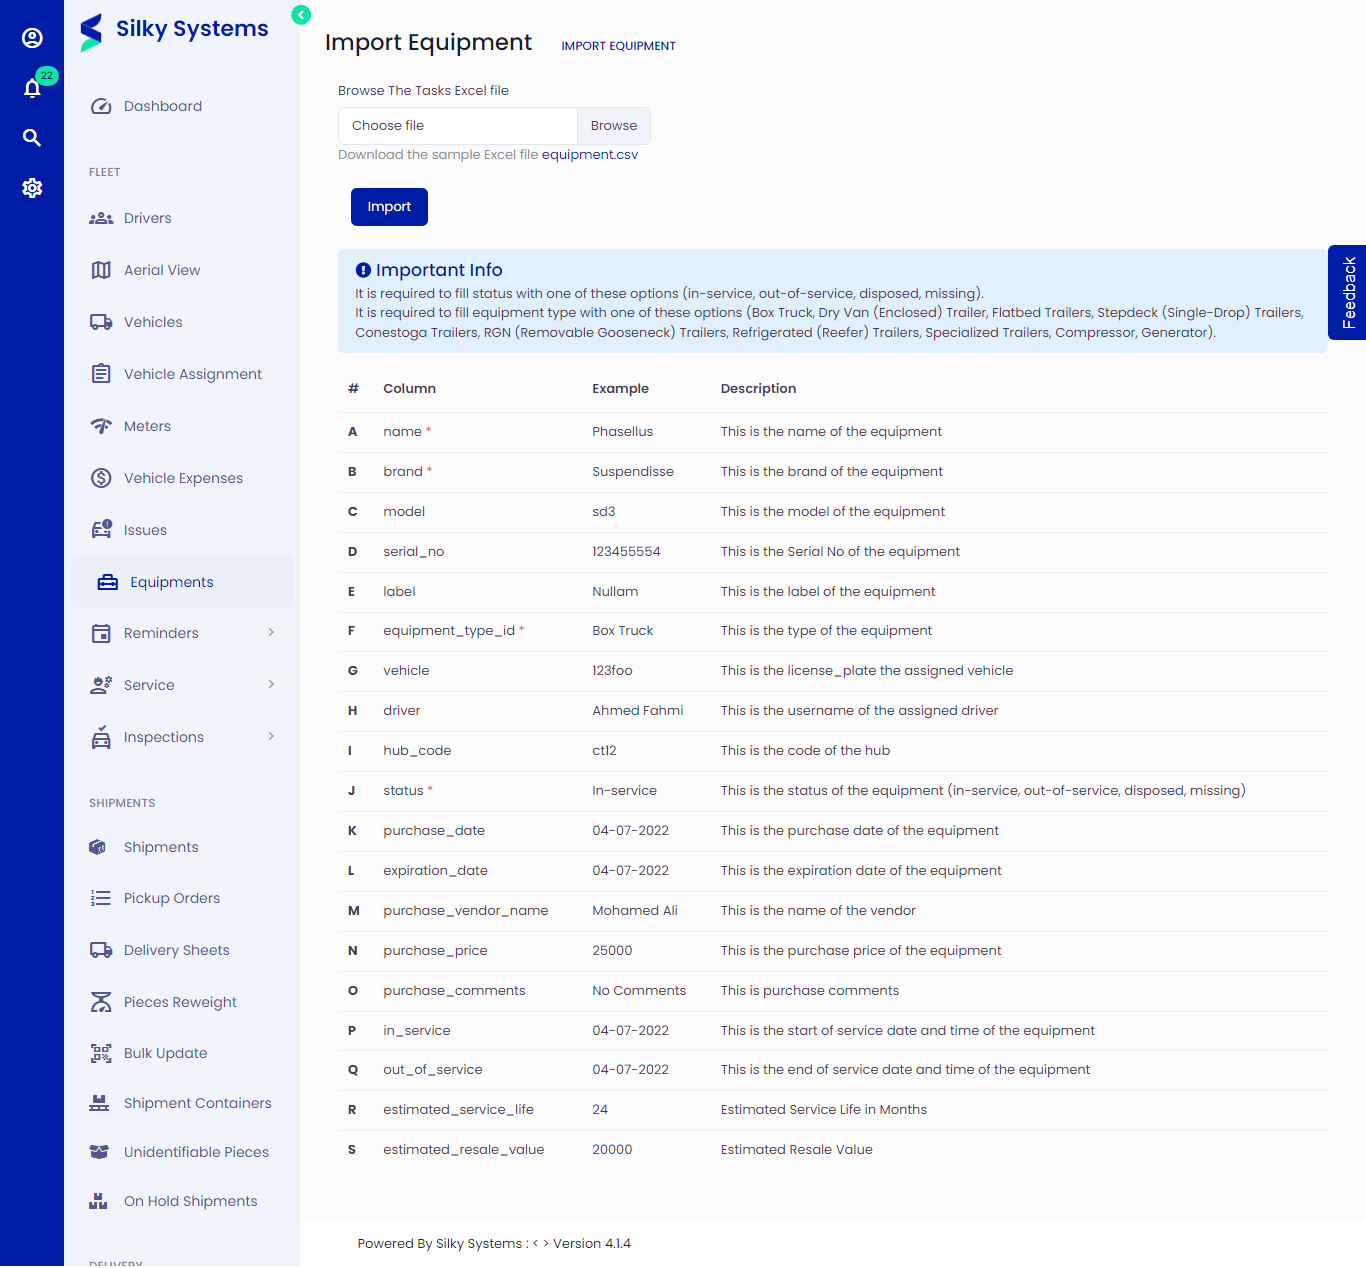Open Vehicle Assignment via its clipboard icon
This screenshot has height=1268, width=1366.
pyautogui.click(x=101, y=374)
